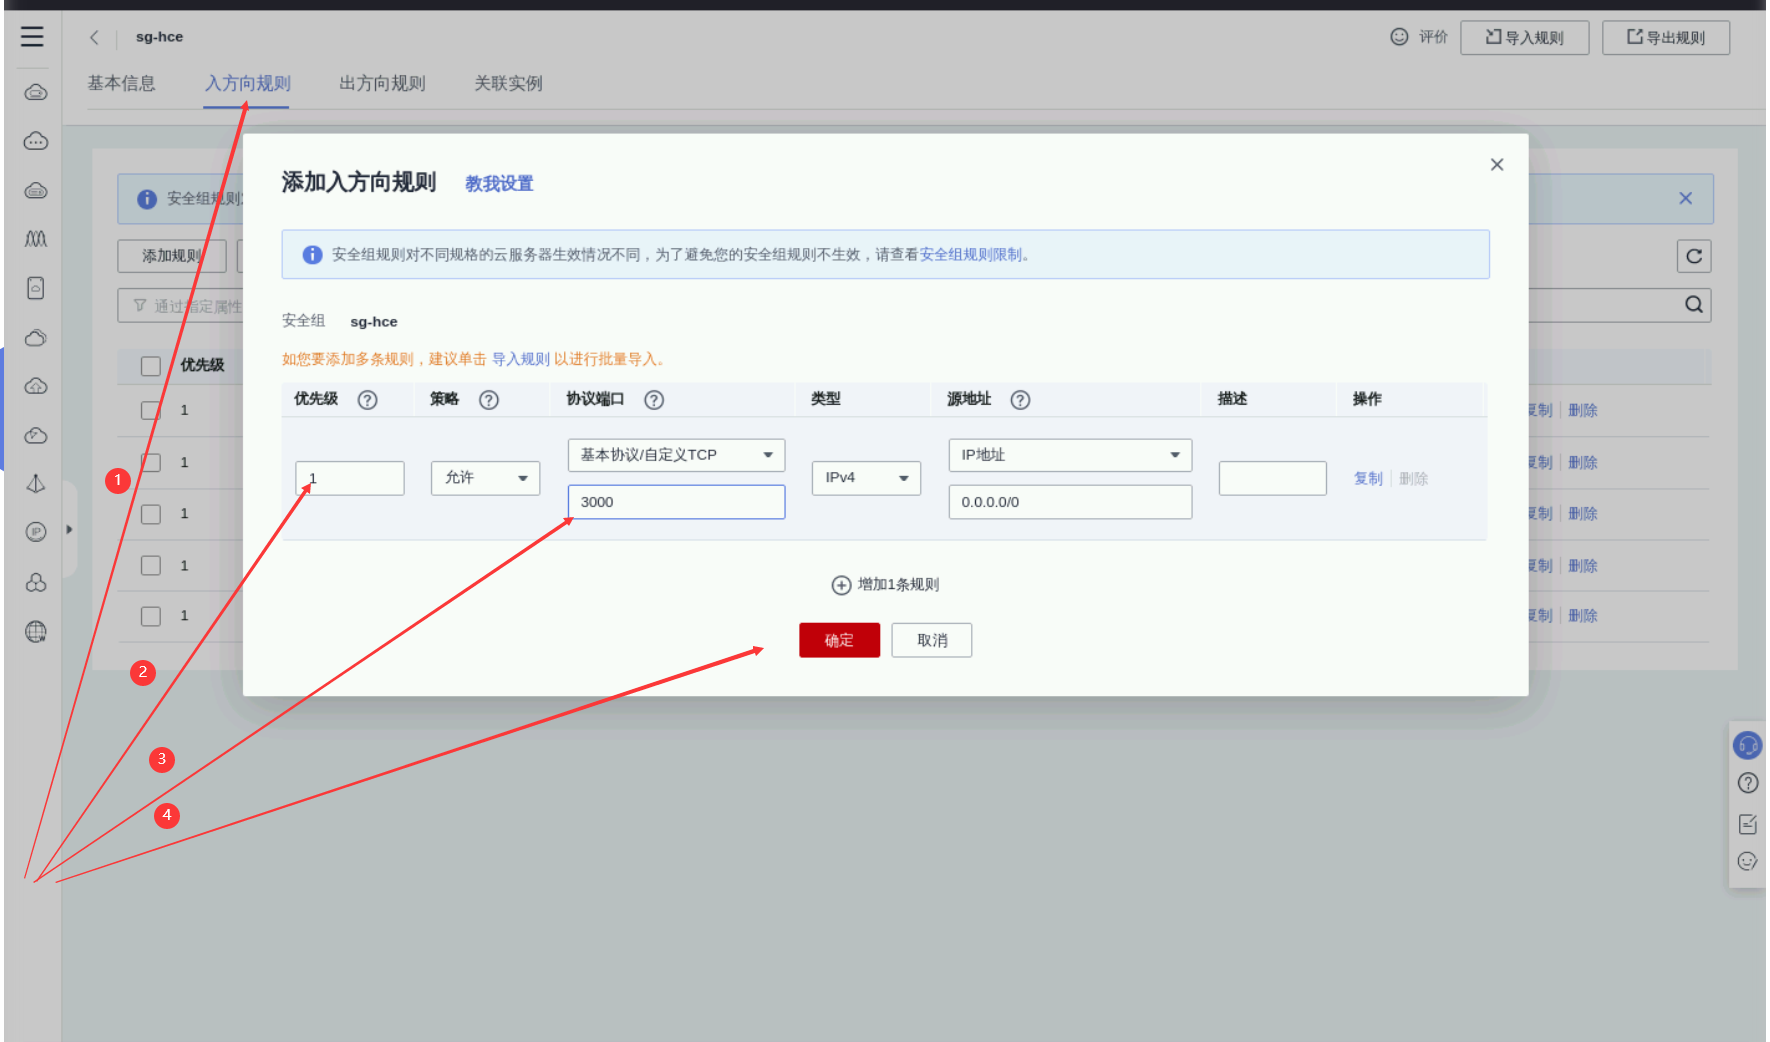Open the 基本协议/自定义TCP protocol dropdown
The height and width of the screenshot is (1042, 1770).
677,455
